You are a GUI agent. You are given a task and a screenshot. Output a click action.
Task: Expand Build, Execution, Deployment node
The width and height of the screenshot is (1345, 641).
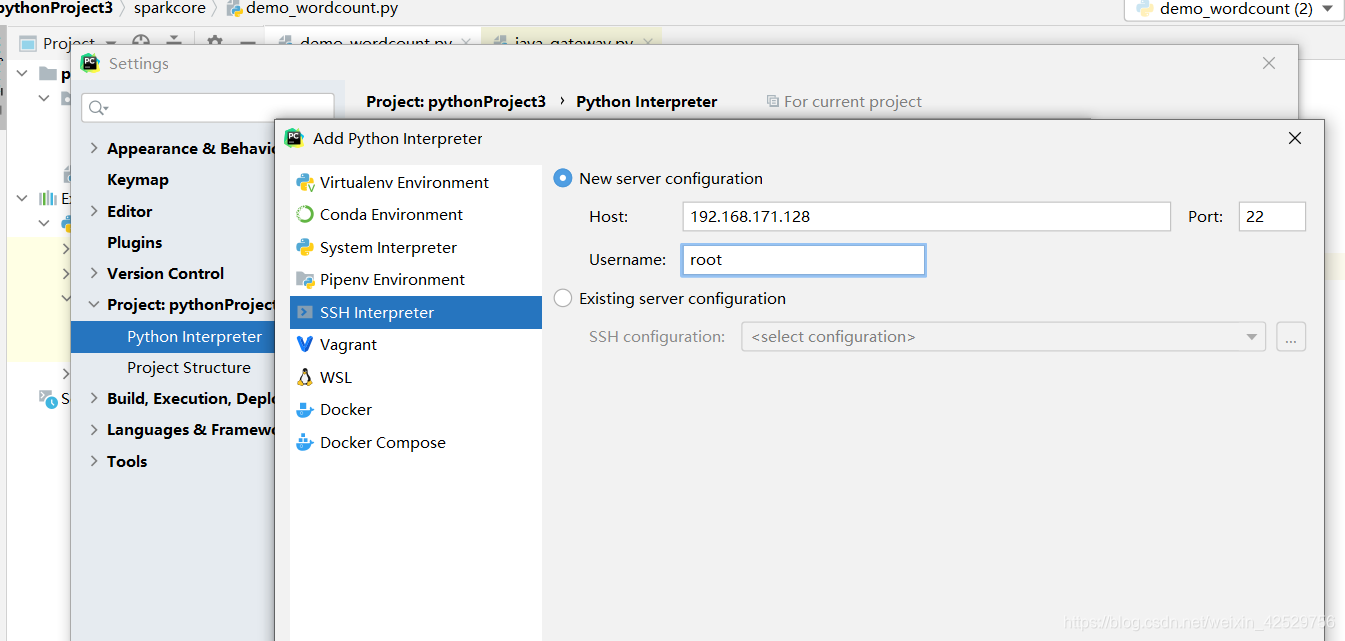(94, 399)
